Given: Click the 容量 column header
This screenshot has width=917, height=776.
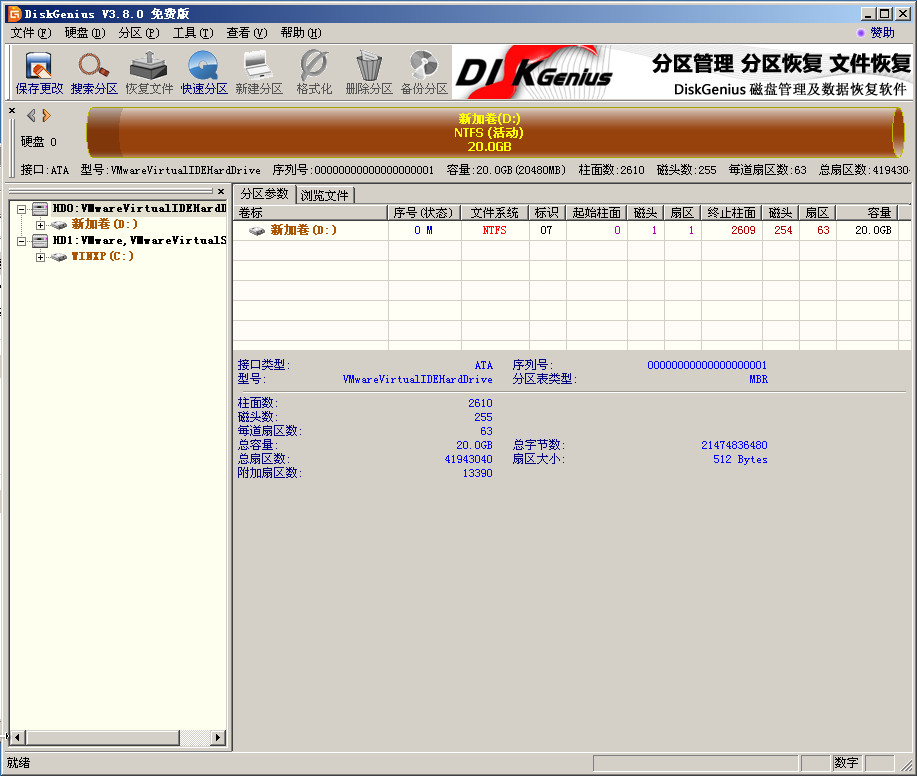Looking at the screenshot, I should (867, 213).
